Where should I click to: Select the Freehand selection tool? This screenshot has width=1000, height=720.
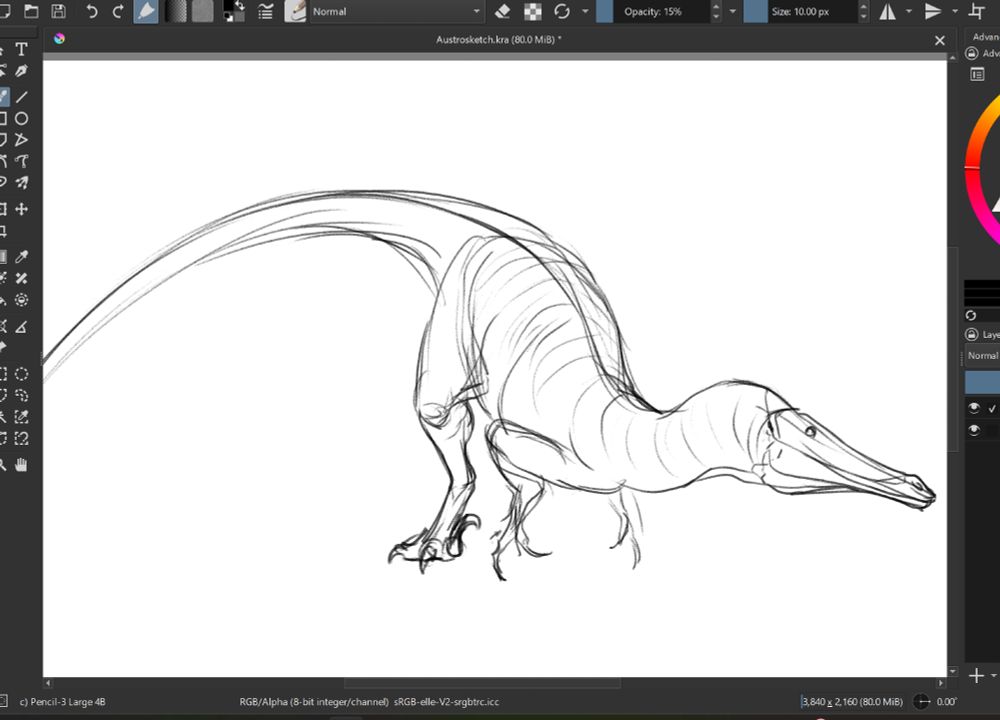(x=22, y=395)
